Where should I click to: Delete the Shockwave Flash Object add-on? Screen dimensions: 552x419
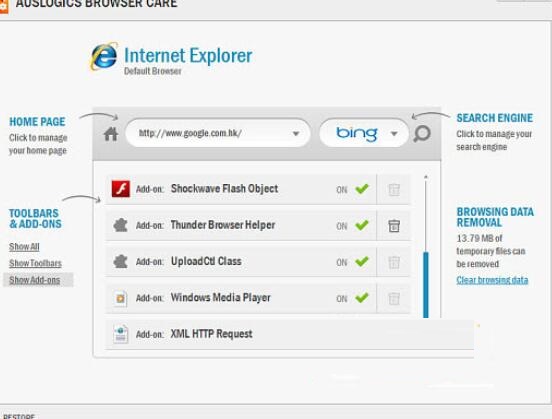pos(394,190)
